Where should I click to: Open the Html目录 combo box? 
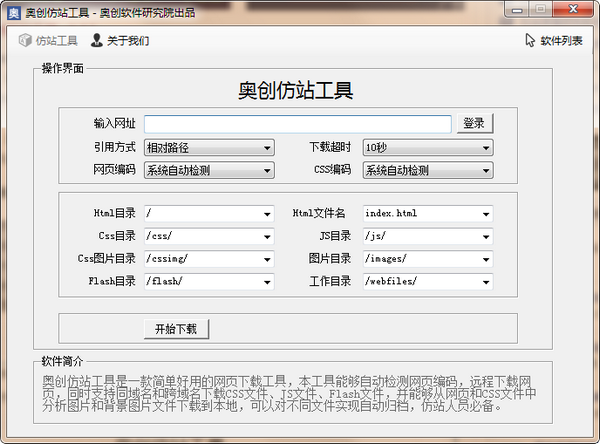(209, 214)
